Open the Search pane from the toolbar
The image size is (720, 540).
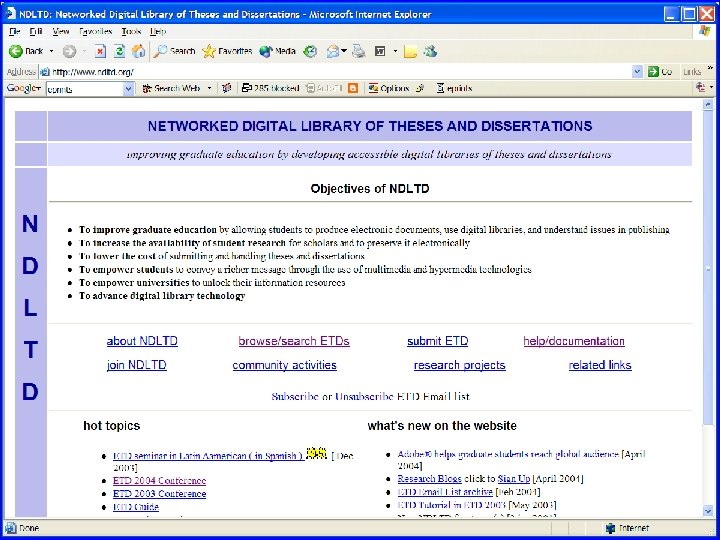click(174, 51)
